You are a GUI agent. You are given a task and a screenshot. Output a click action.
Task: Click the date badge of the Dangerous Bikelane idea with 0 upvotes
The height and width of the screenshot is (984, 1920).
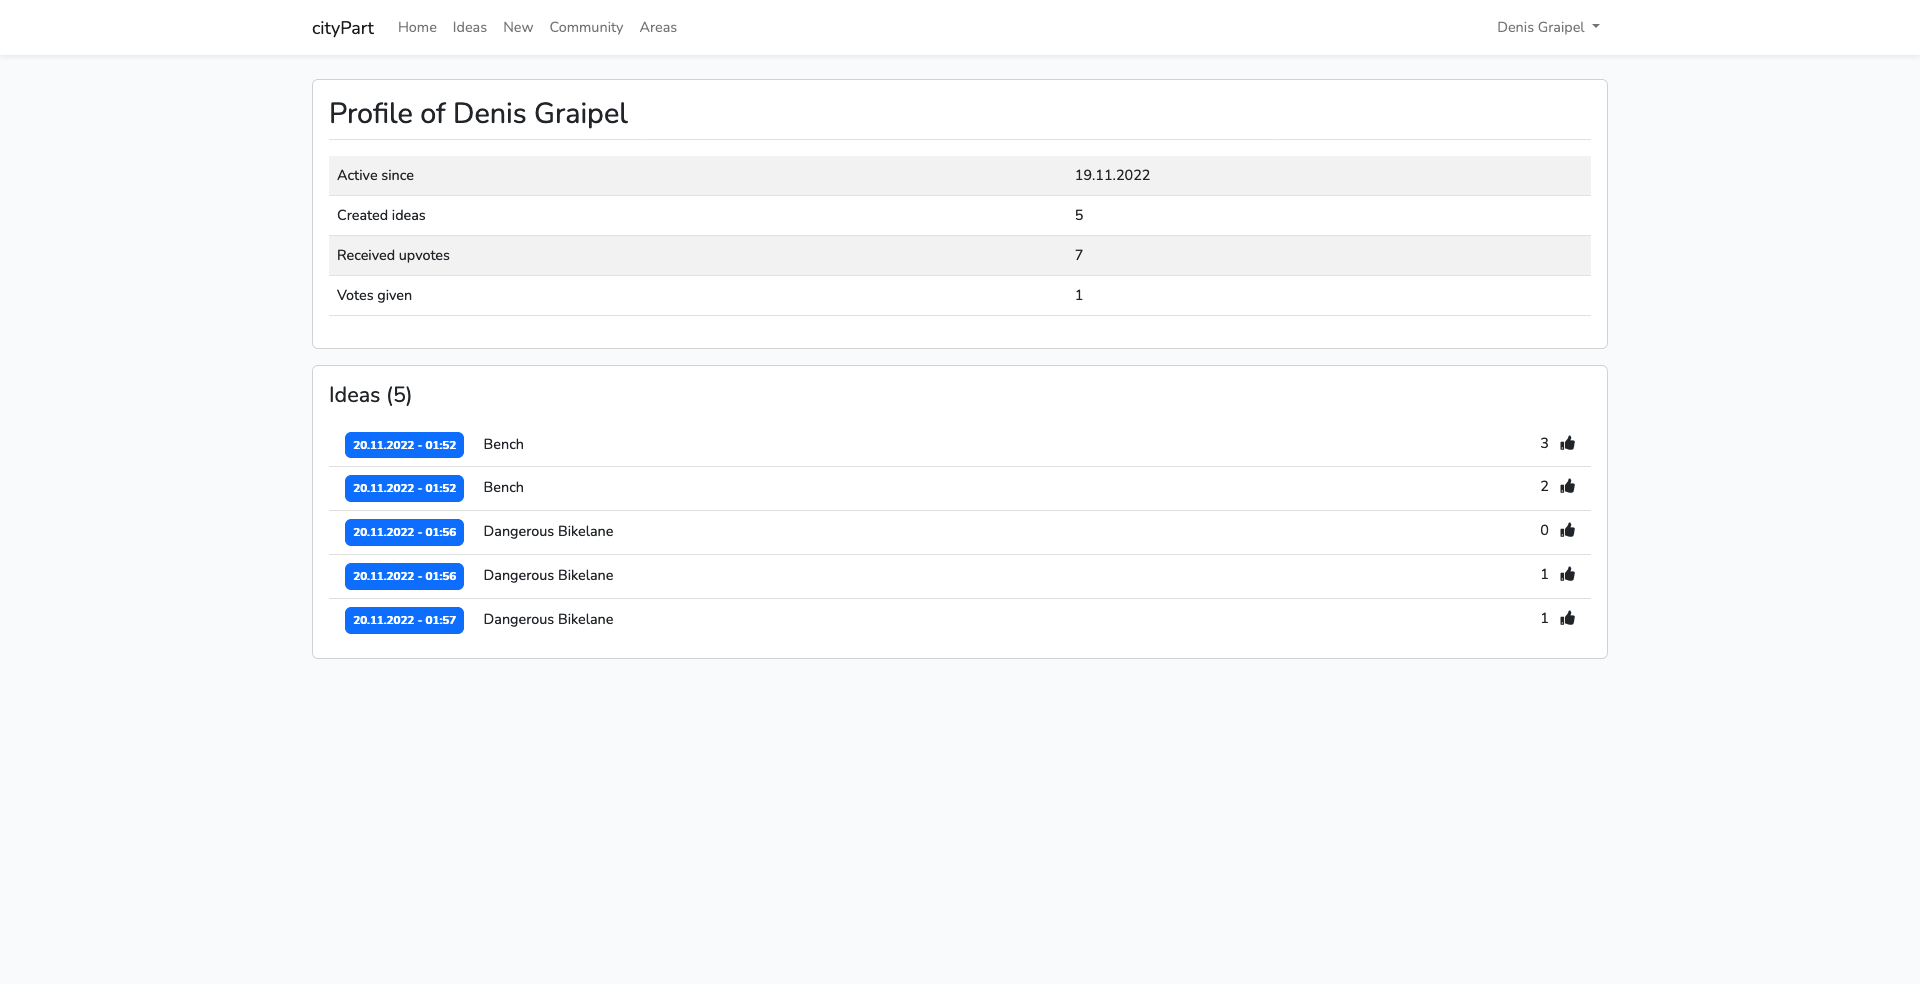coord(404,532)
